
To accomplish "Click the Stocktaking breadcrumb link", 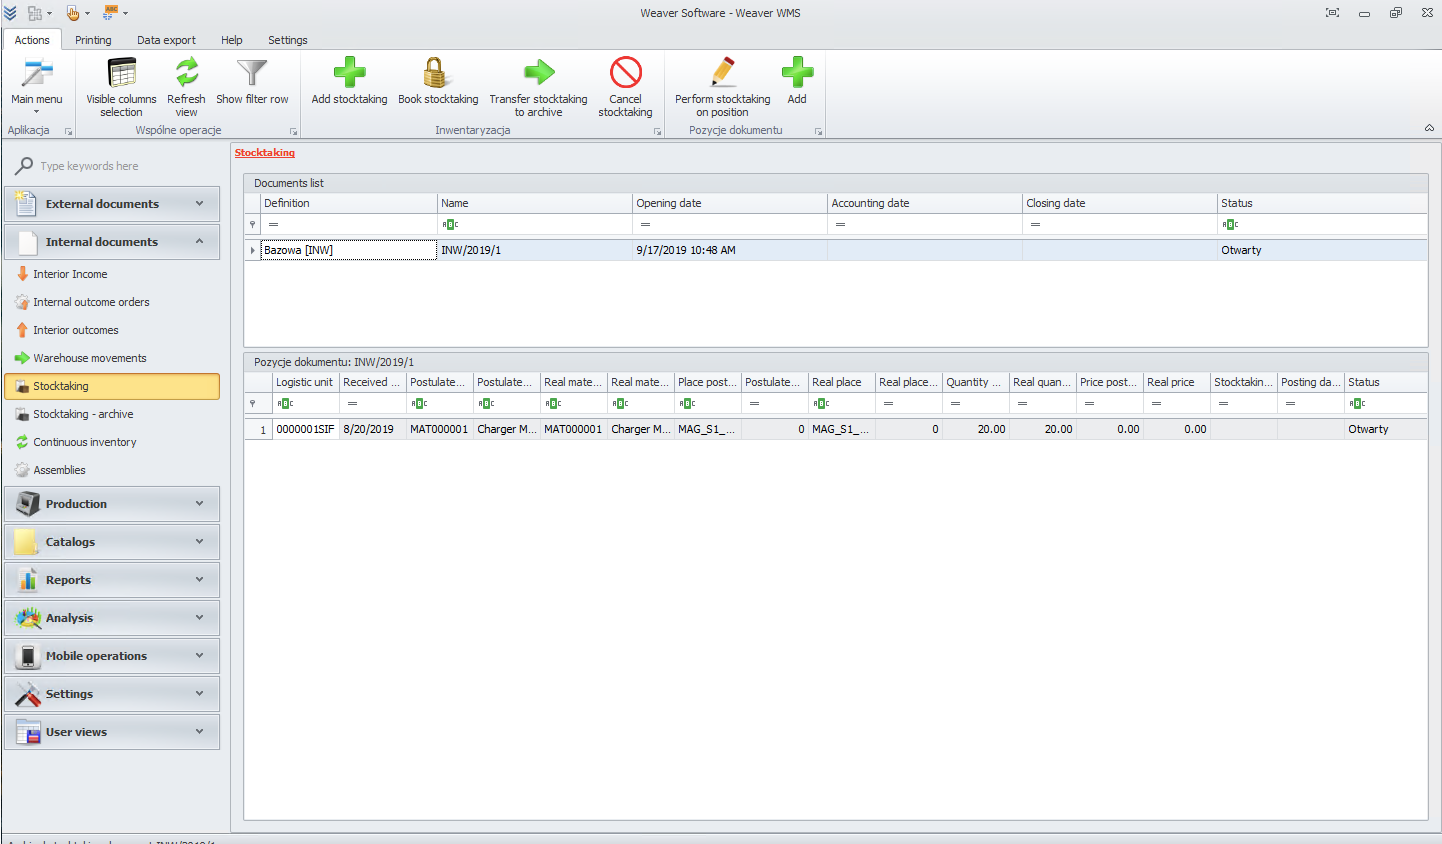I will pyautogui.click(x=265, y=153).
